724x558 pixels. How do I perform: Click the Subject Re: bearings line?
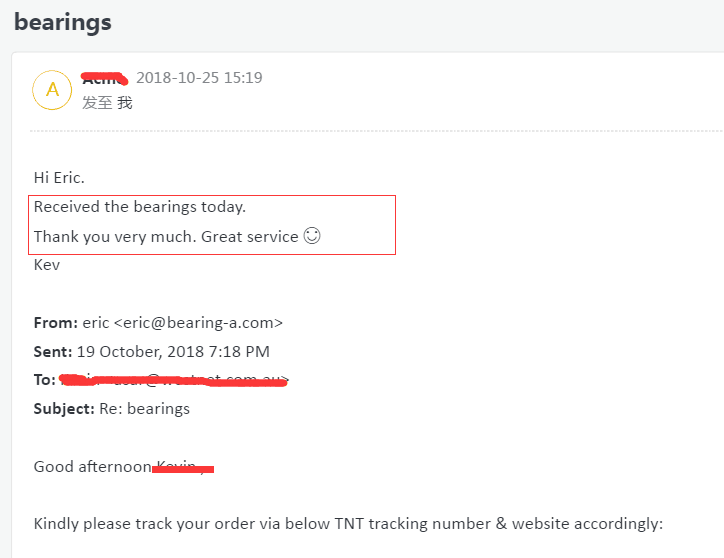tap(112, 409)
